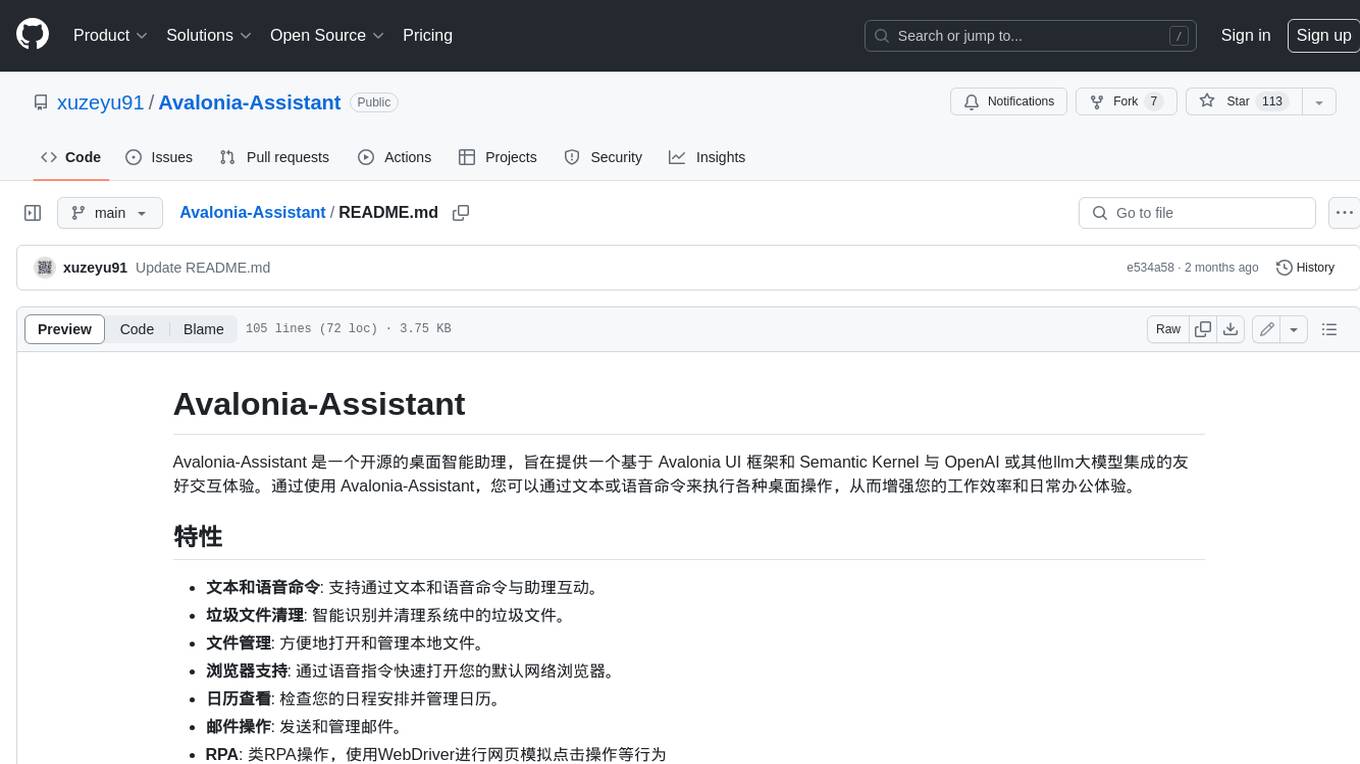The image size is (1360, 764).
Task: Navigate to Avalonia-Assistant breadcrumb folder
Action: point(252,212)
